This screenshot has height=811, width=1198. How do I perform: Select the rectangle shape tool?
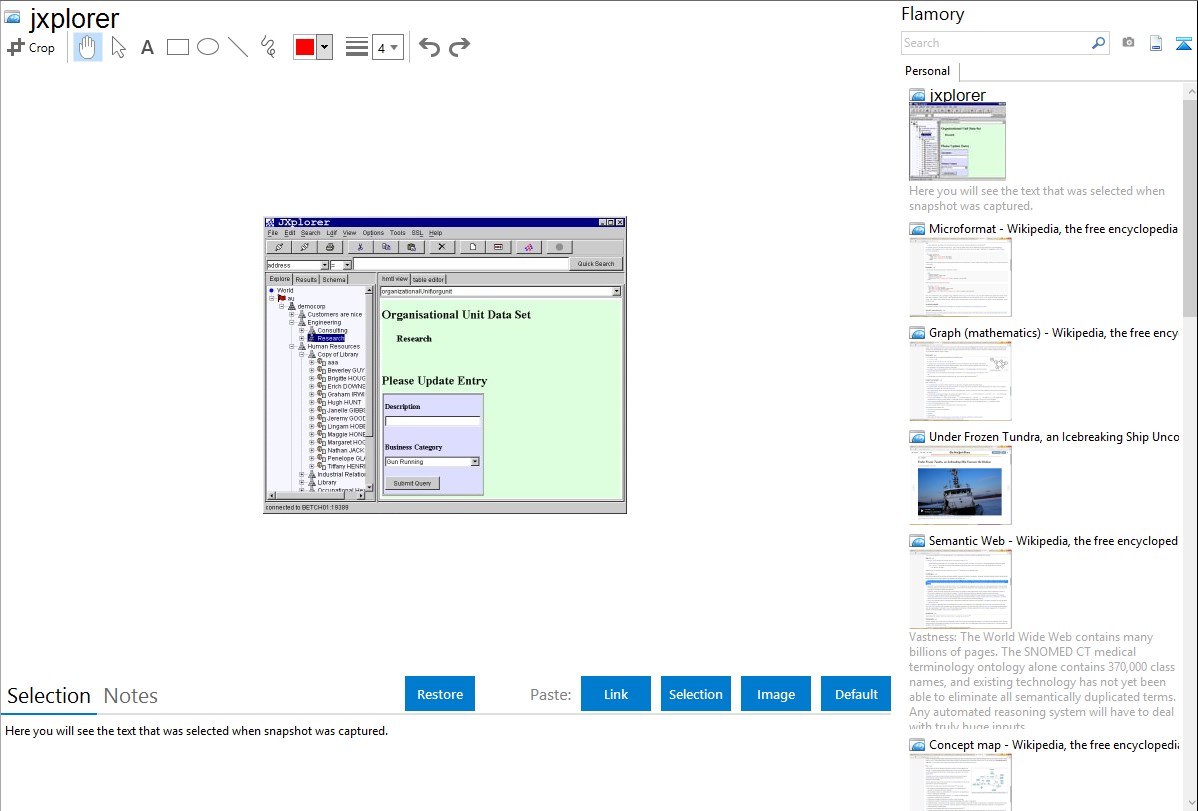(177, 47)
